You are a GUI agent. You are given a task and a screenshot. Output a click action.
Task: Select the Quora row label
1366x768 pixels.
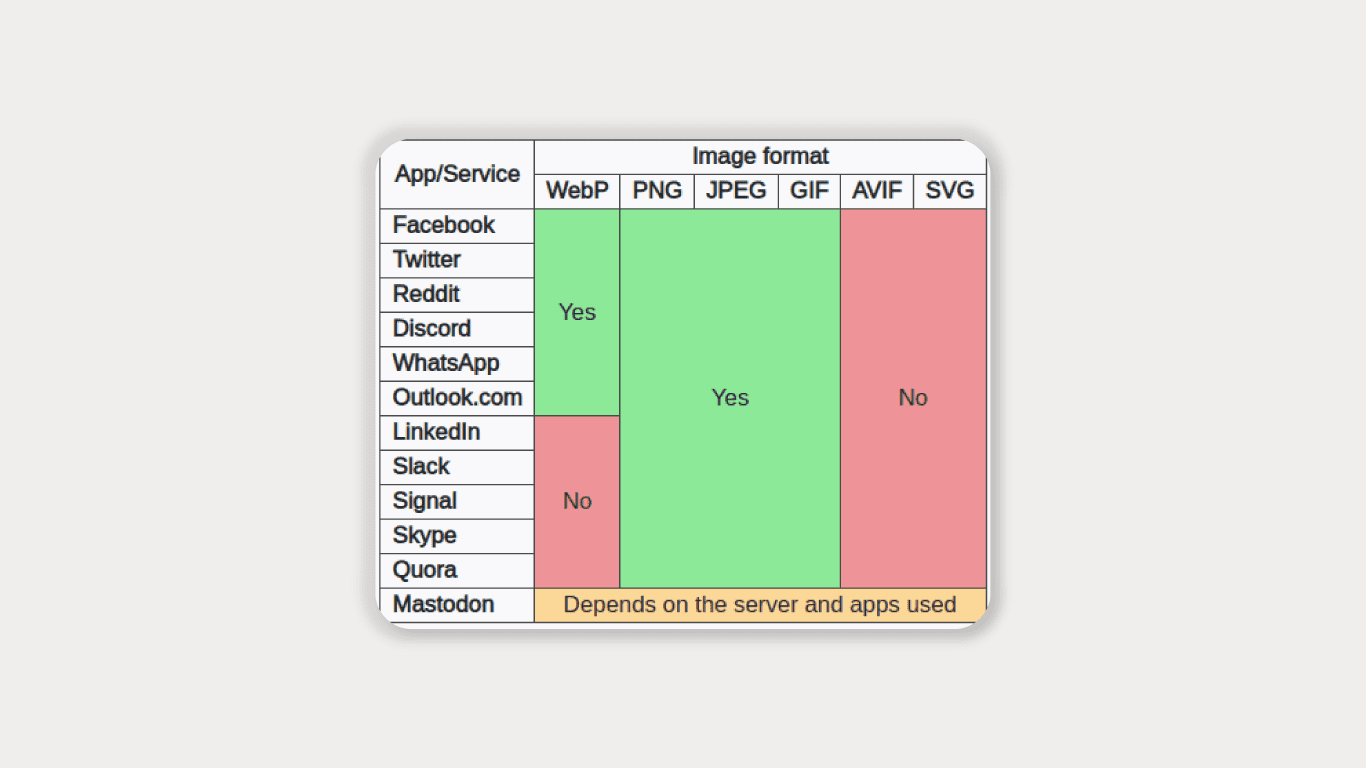pyautogui.click(x=457, y=571)
